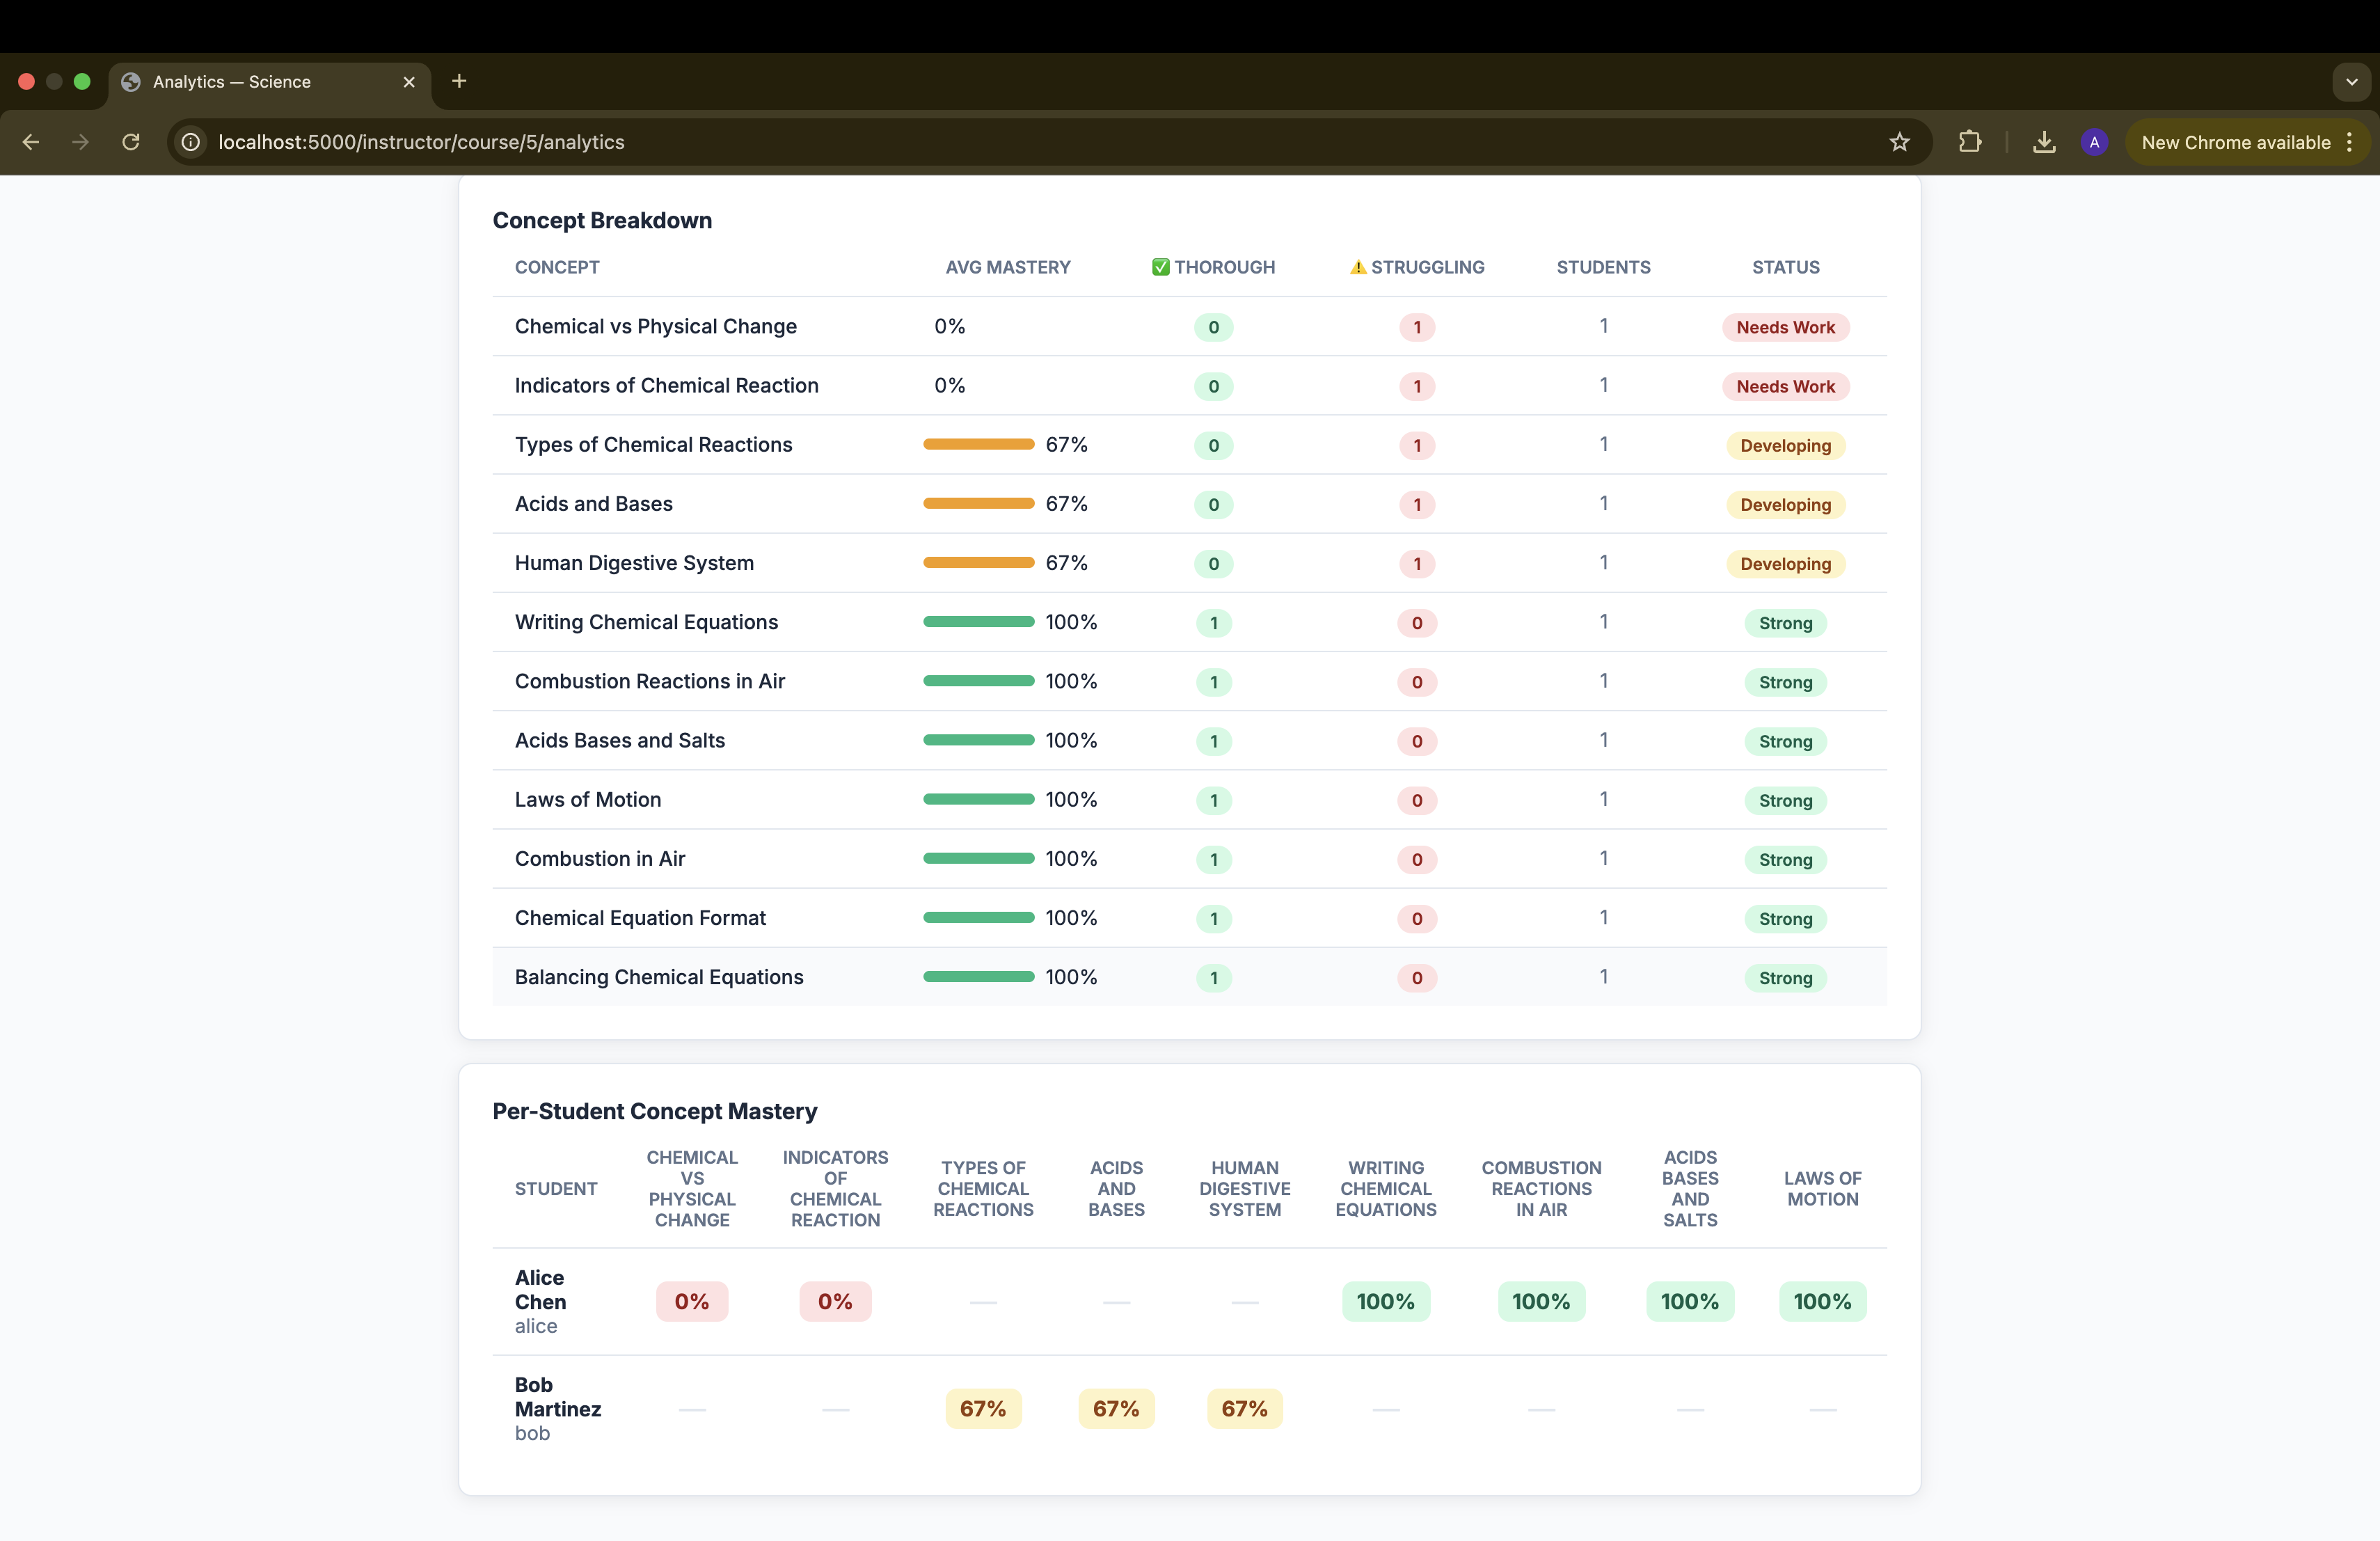Viewport: 2380px width, 1541px height.
Task: Click the browser forward arrow
Action: pyautogui.click(x=80, y=142)
